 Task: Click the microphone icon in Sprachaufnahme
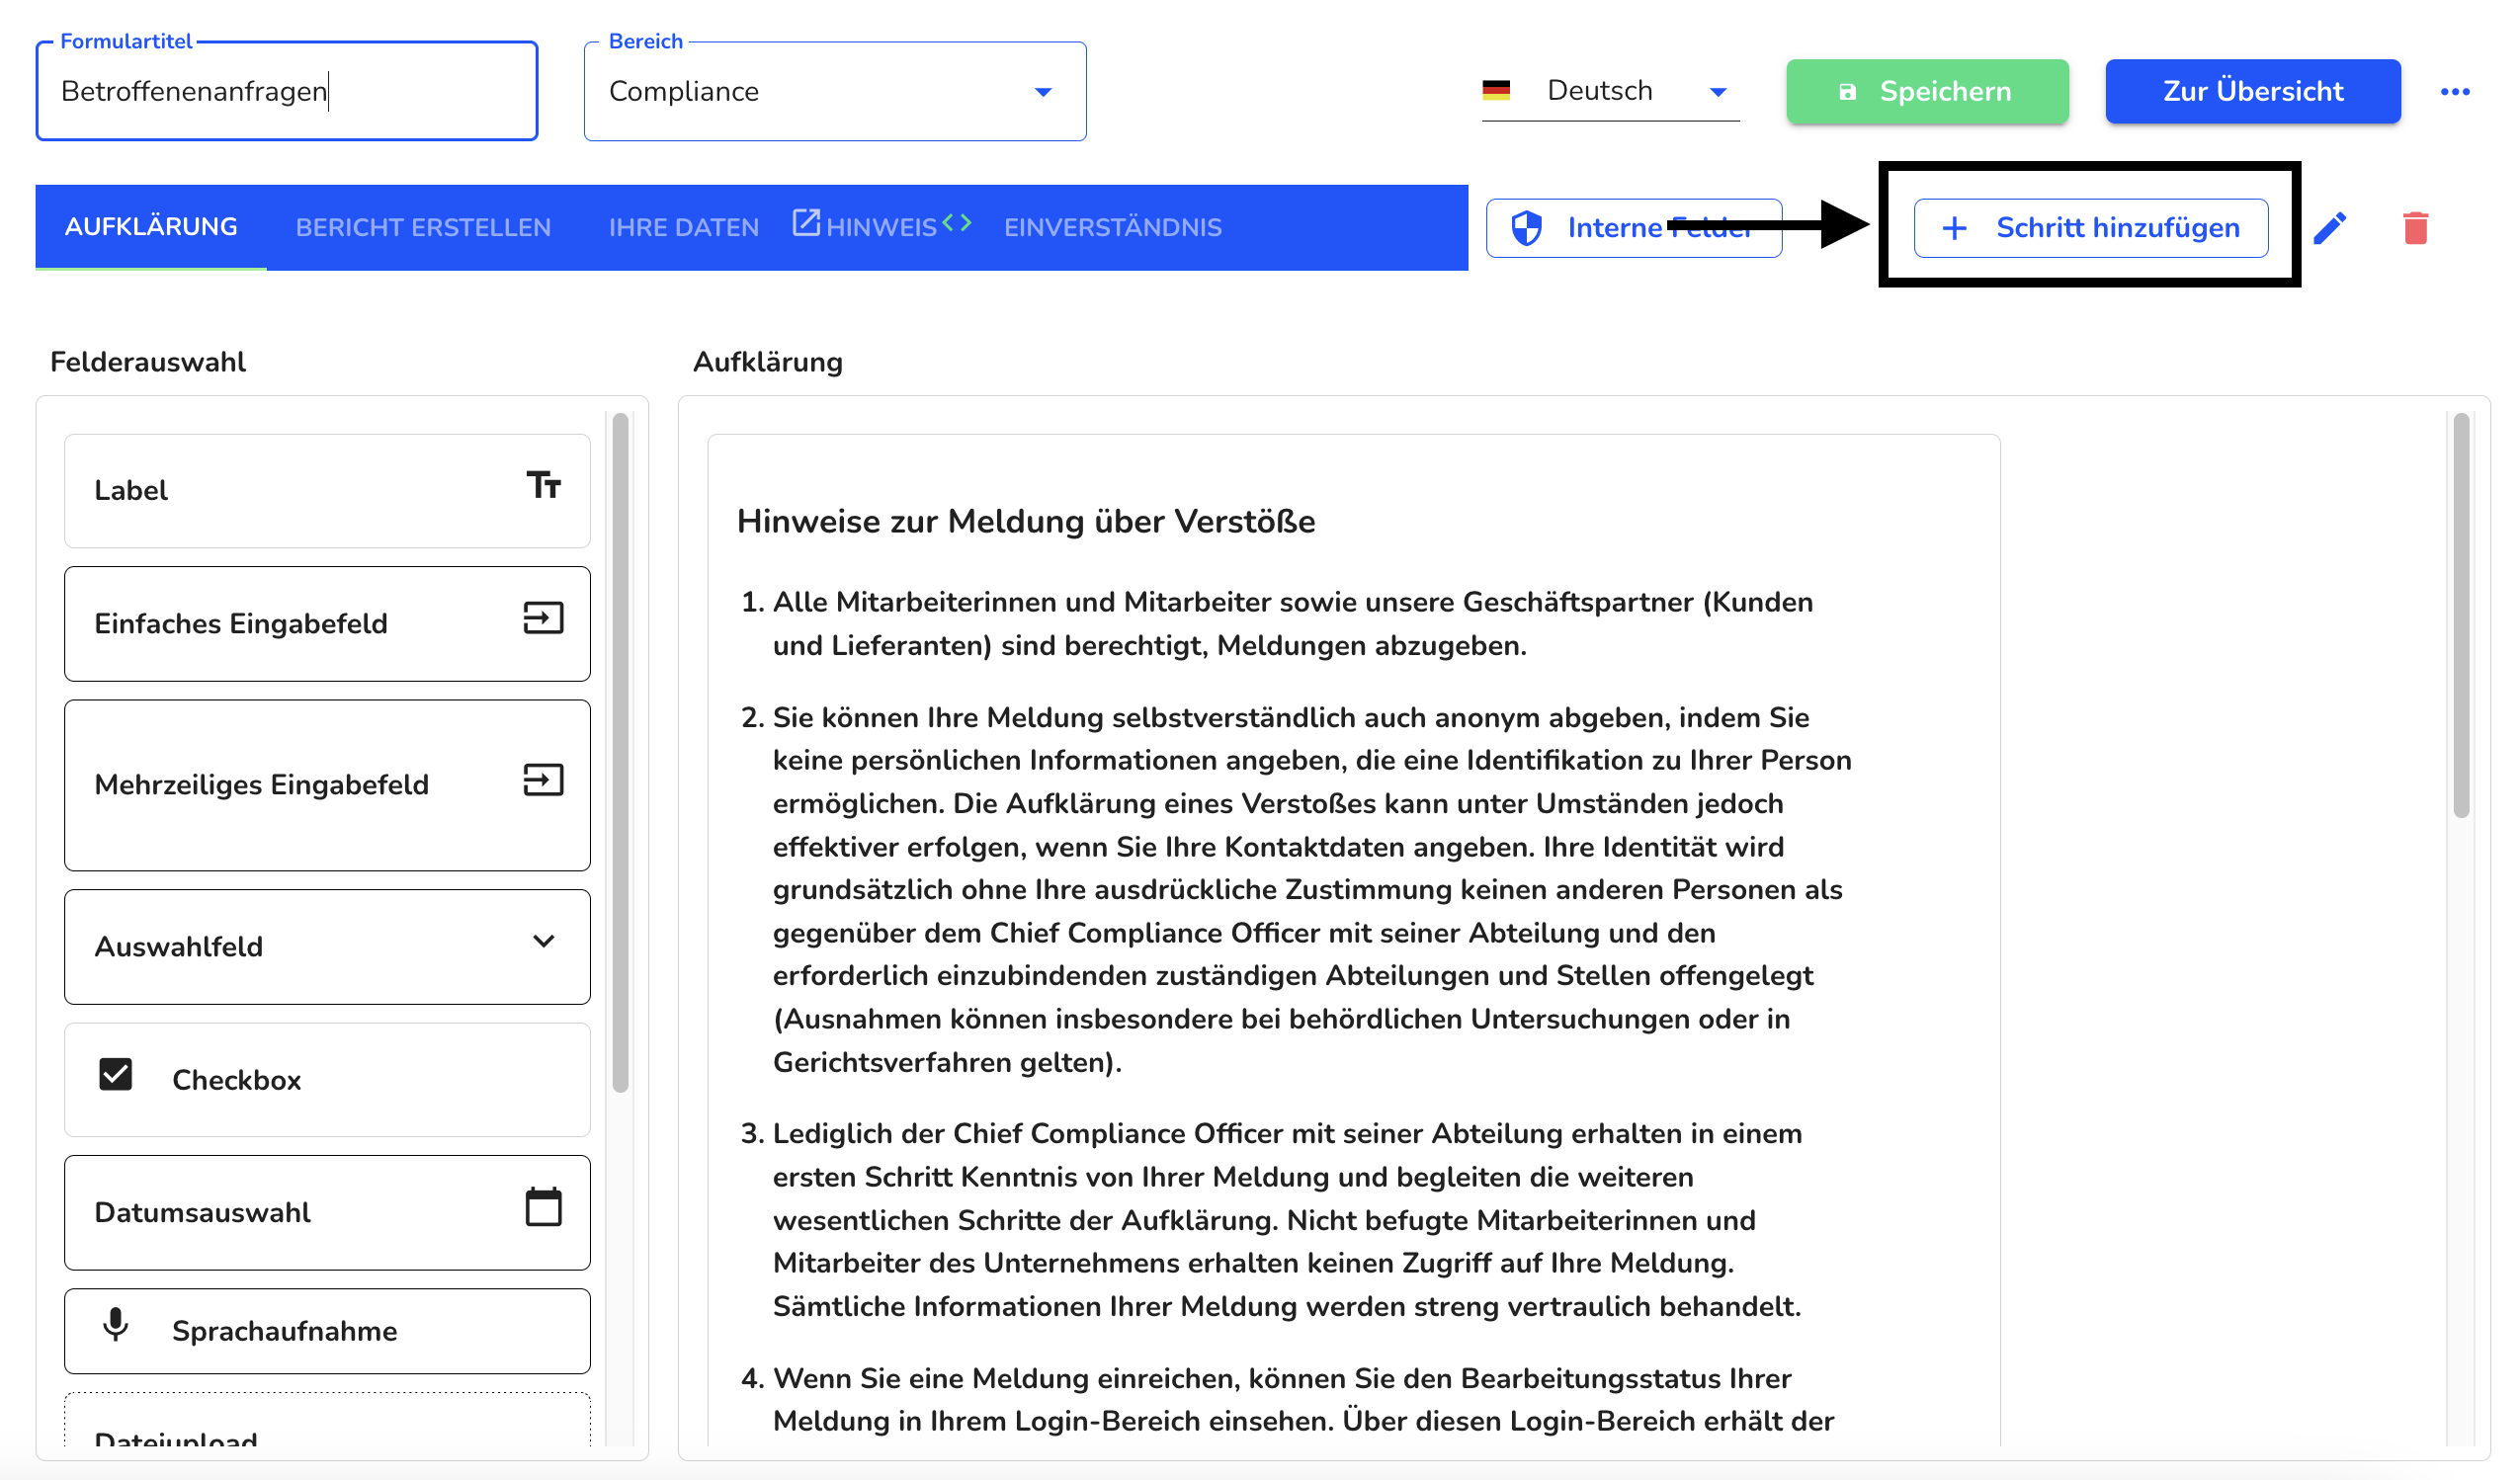tap(115, 1325)
